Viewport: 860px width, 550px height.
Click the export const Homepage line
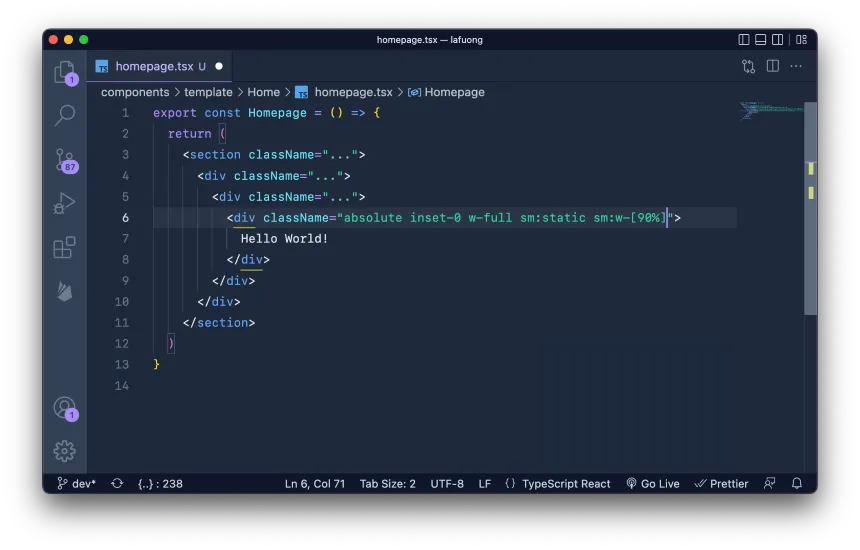(266, 113)
